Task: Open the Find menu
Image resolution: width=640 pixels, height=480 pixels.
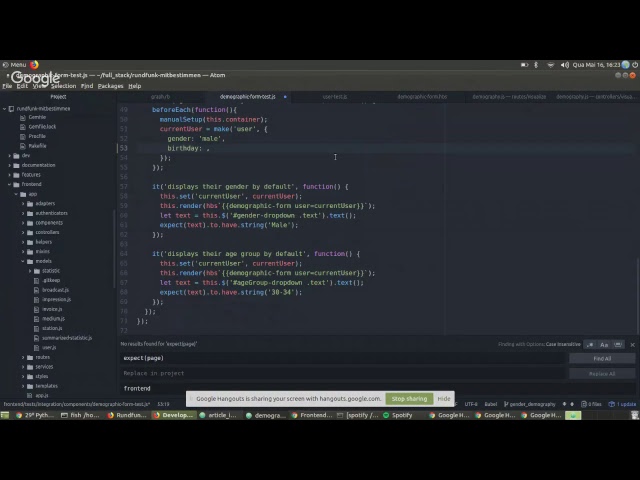Action: [87, 86]
